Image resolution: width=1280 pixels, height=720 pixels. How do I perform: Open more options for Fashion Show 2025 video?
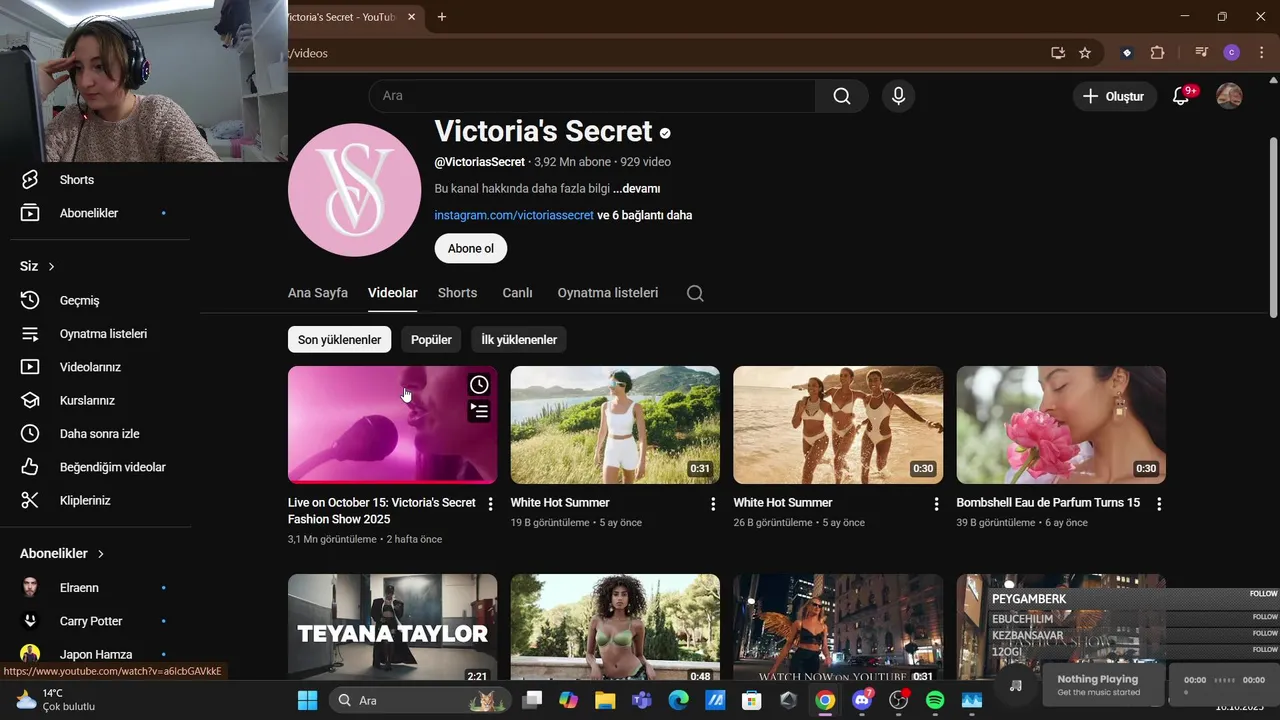pyautogui.click(x=490, y=504)
